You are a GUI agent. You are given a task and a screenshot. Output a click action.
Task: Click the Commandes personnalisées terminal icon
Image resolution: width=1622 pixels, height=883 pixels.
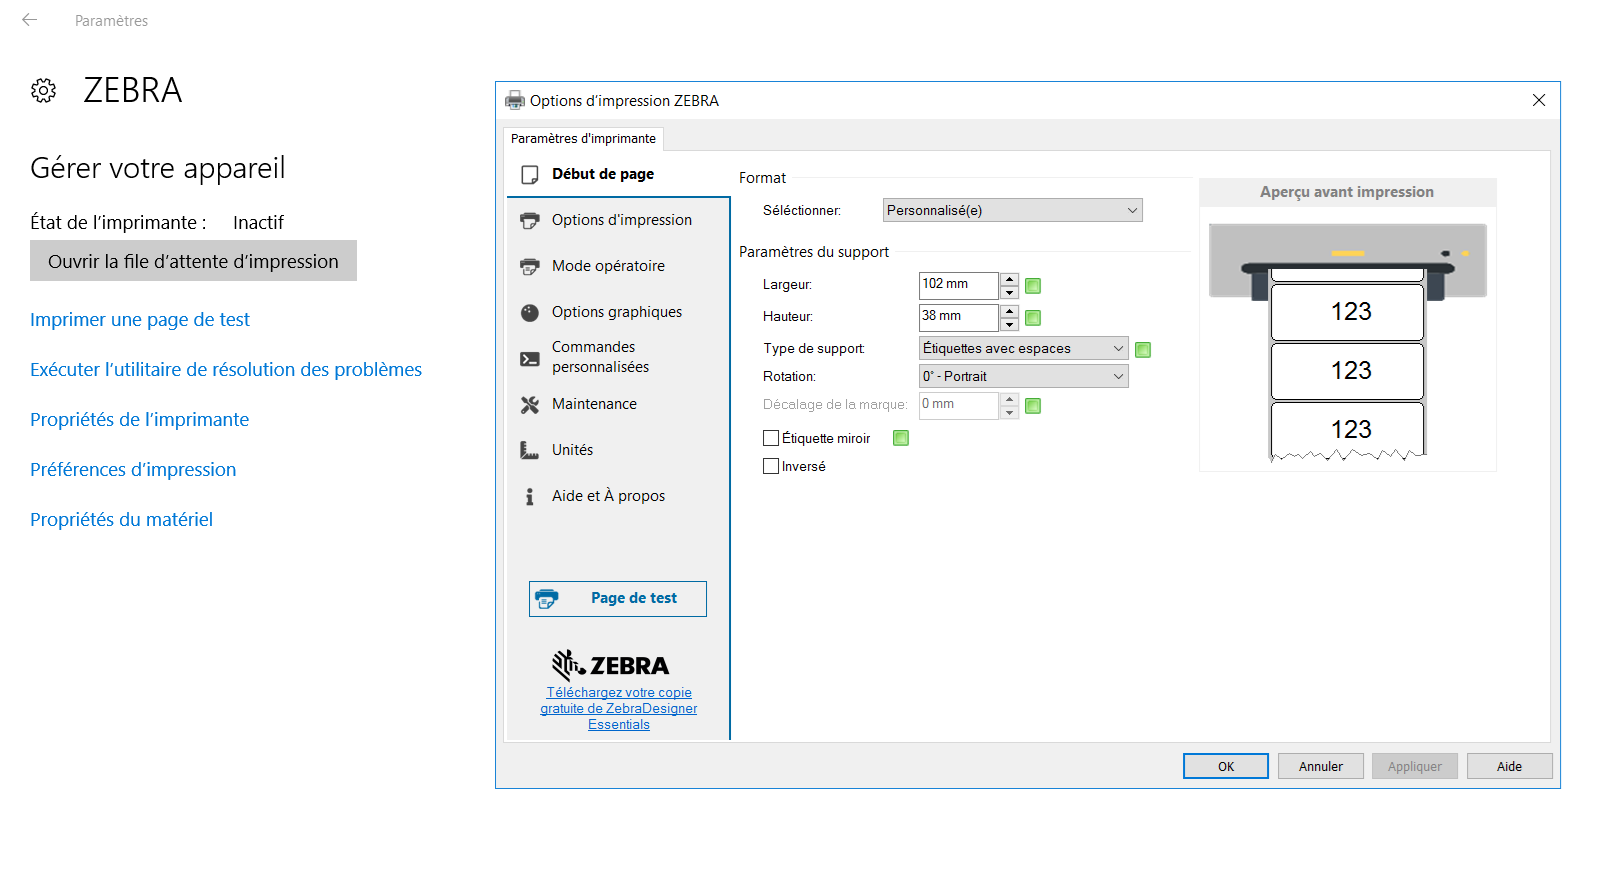click(529, 358)
